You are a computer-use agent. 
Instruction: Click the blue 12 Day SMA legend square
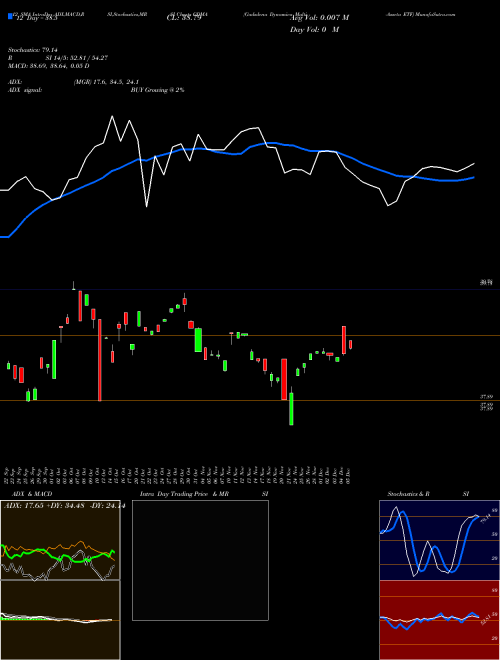[10, 16]
